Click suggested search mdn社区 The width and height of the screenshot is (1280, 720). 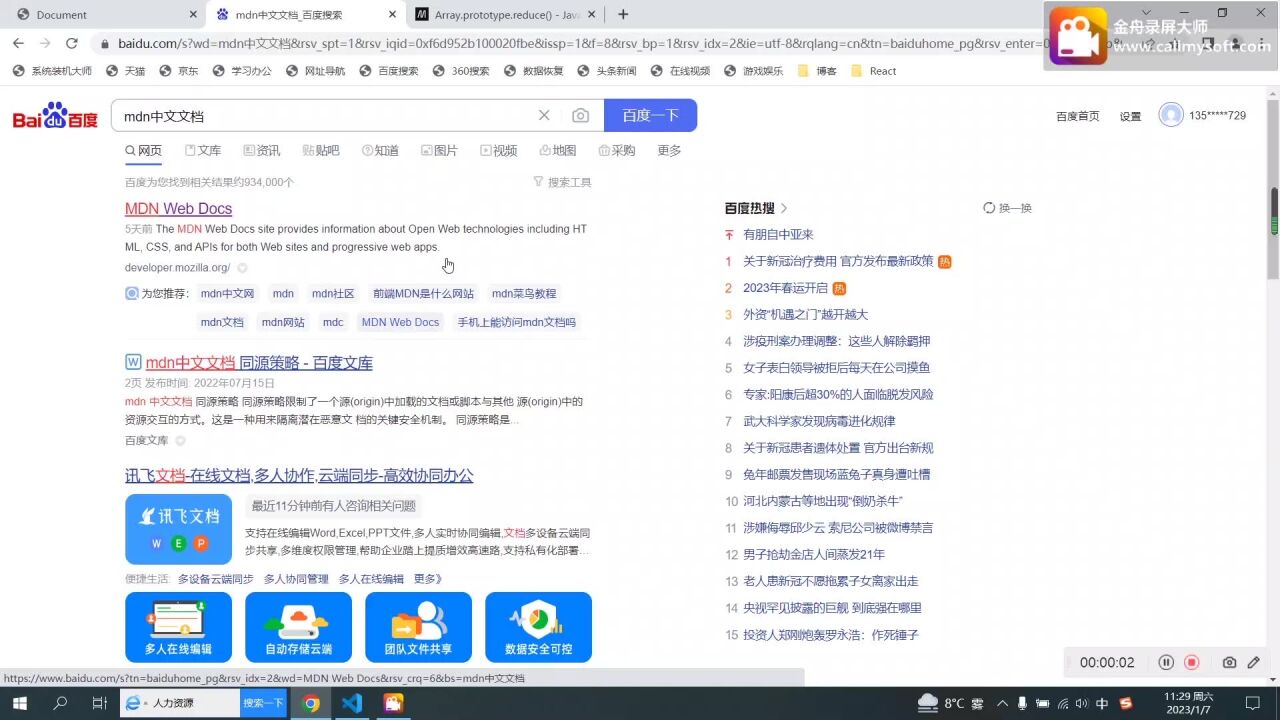[333, 294]
